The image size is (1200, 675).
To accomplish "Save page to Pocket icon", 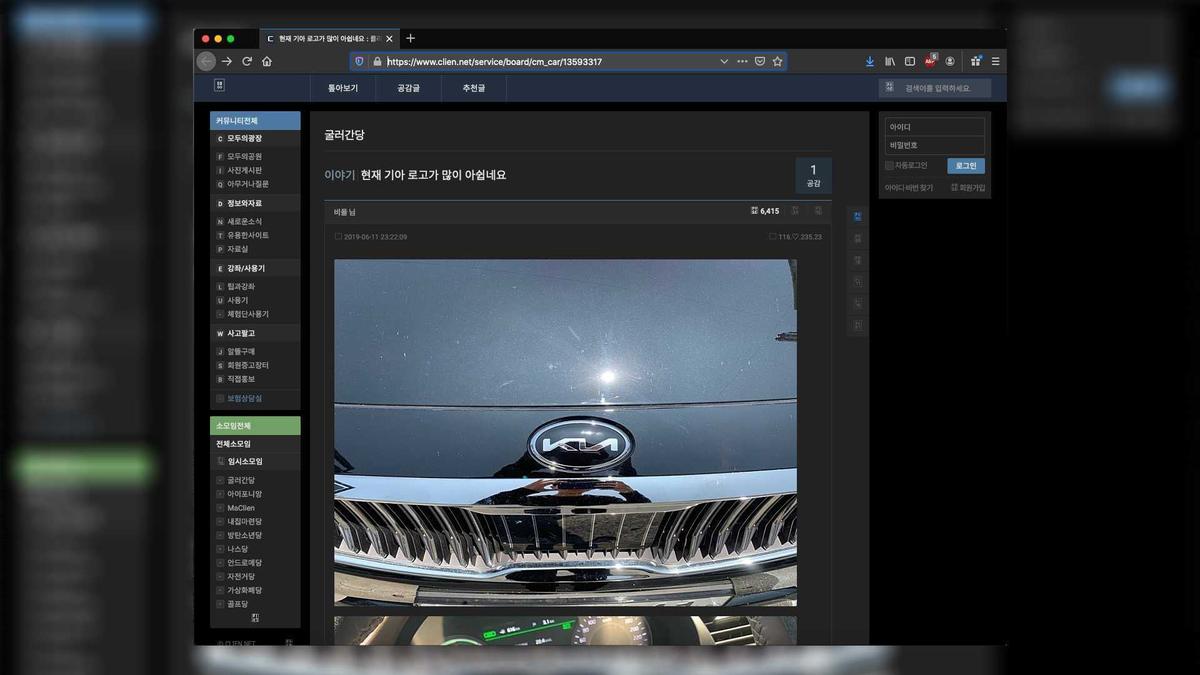I will [x=760, y=61].
